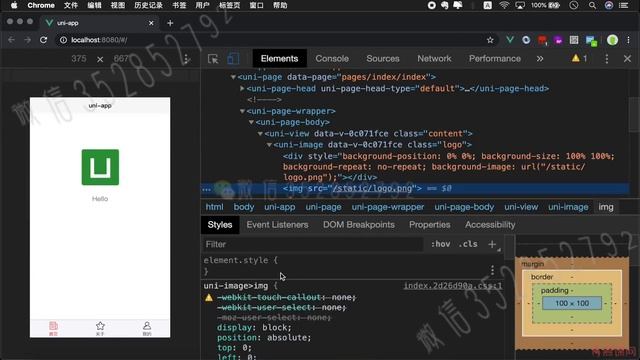Click the Vue devtools extension icon
This screenshot has width=640, height=360.
point(510,40)
